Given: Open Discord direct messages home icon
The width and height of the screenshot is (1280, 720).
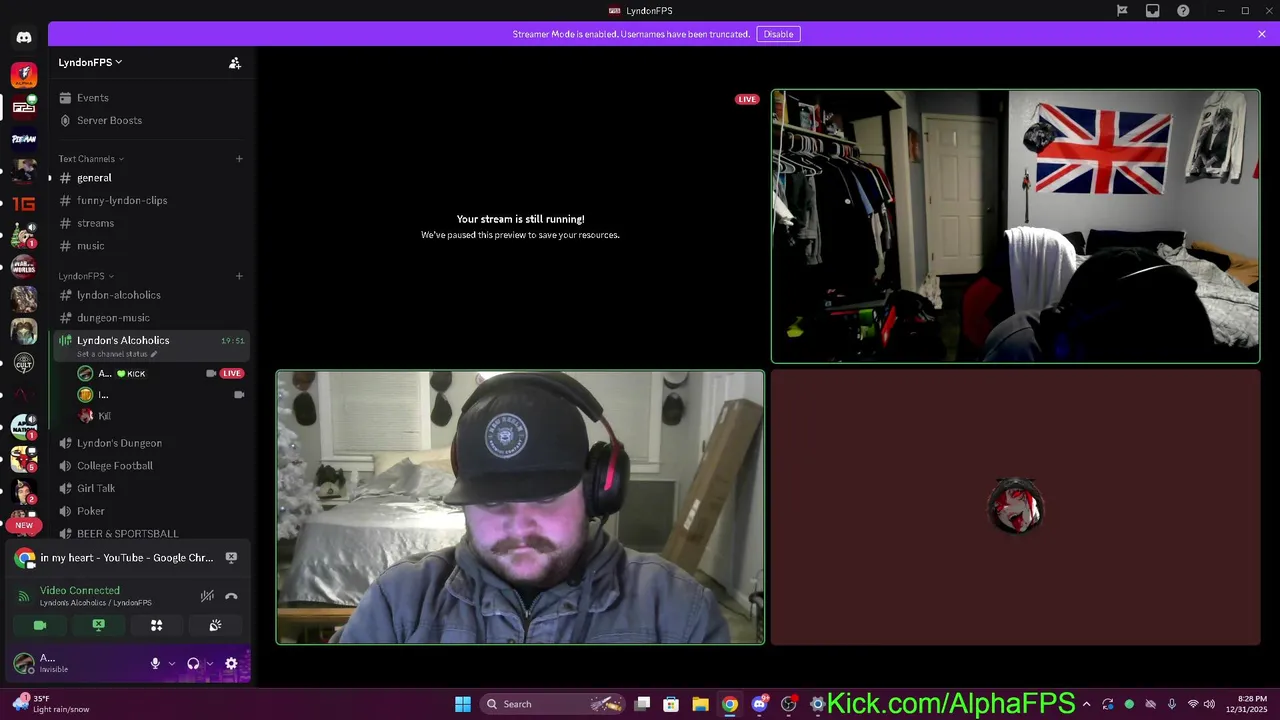Looking at the screenshot, I should tap(24, 38).
